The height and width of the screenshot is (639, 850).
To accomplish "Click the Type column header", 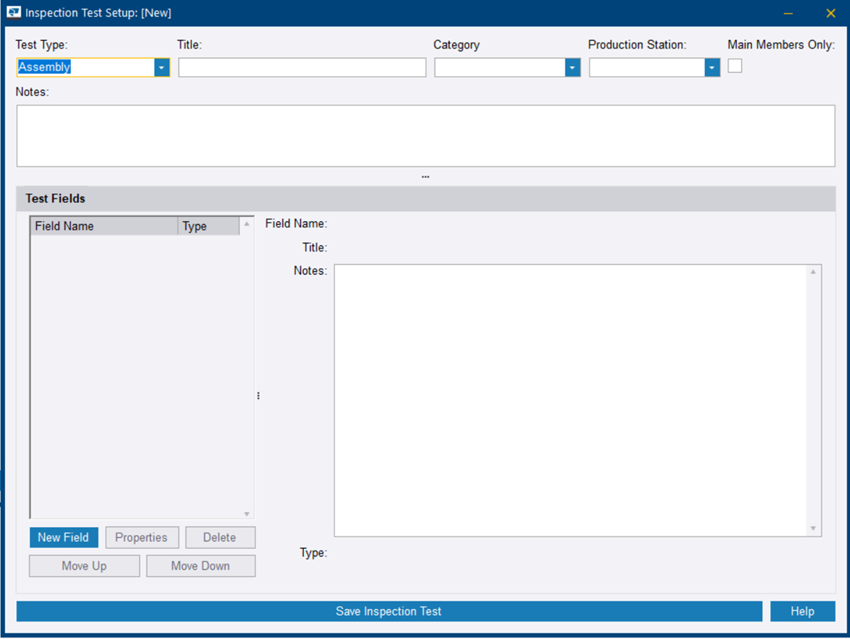I will (209, 226).
